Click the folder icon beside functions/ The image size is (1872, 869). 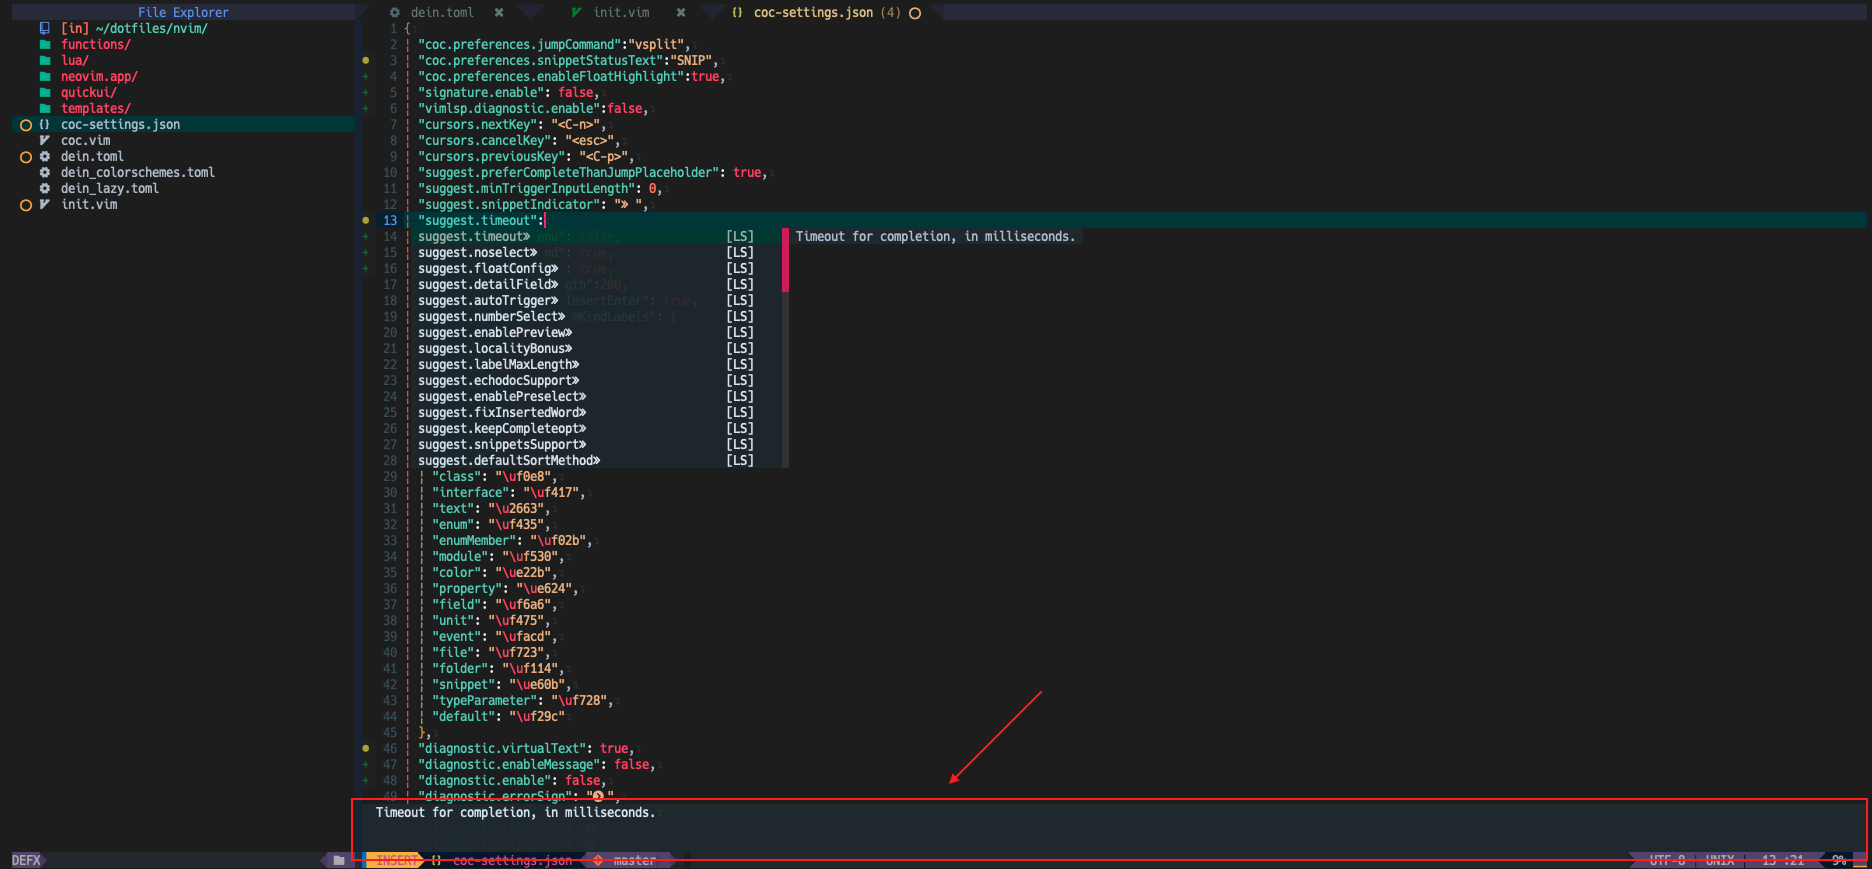[45, 45]
